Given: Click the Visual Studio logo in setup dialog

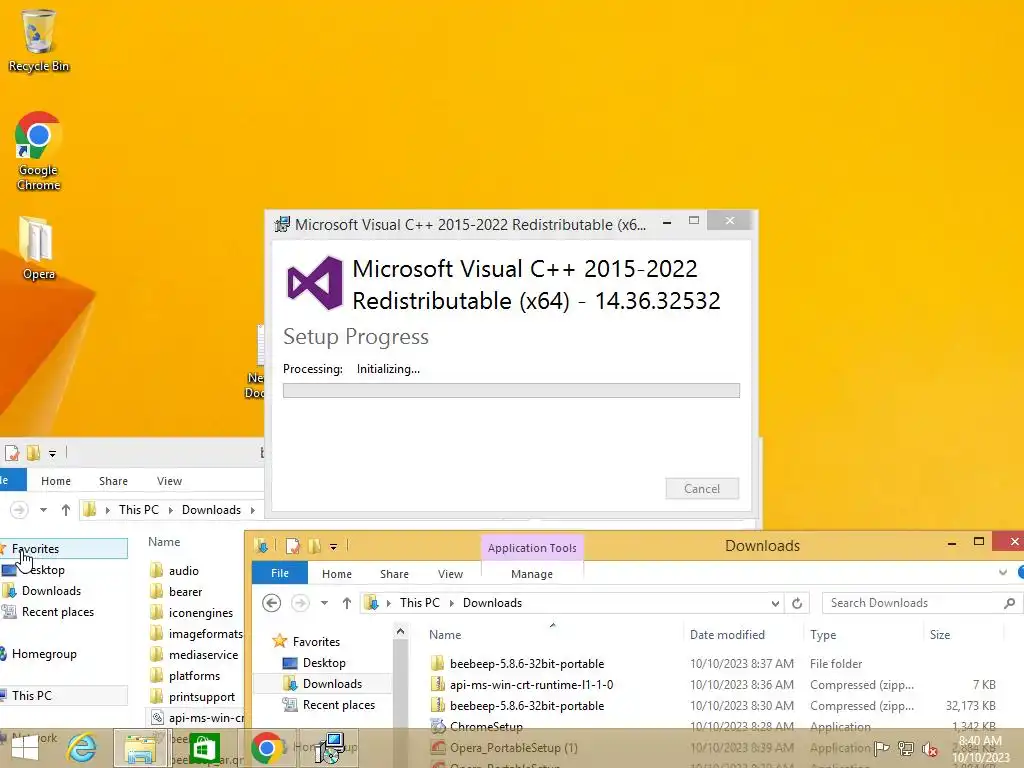Looking at the screenshot, I should [x=315, y=283].
